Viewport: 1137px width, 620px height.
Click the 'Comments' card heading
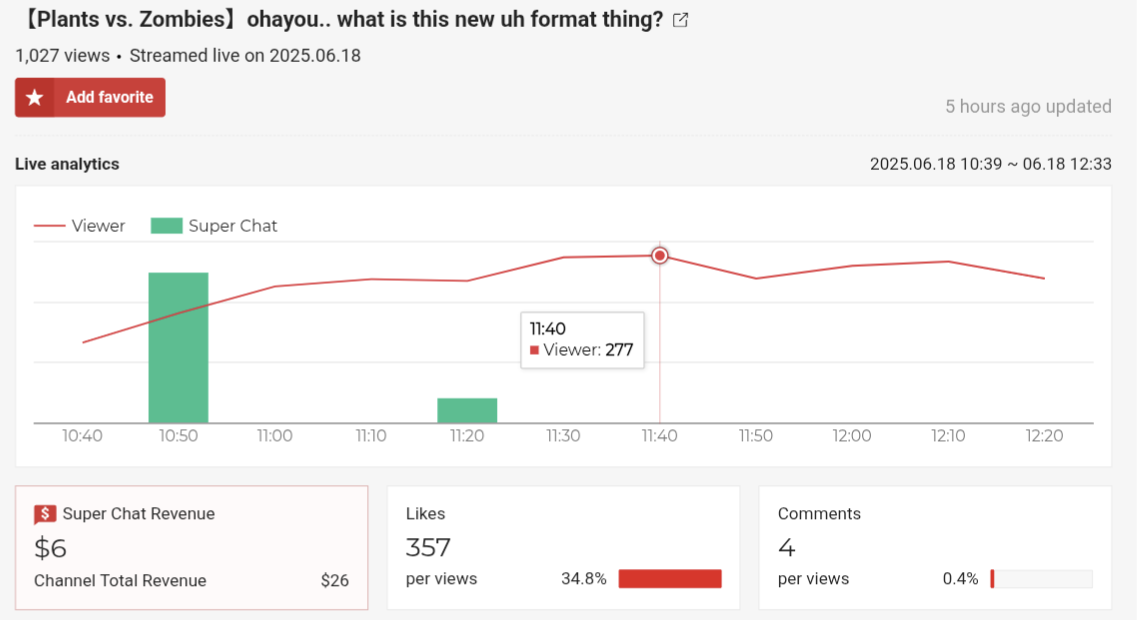tap(819, 513)
